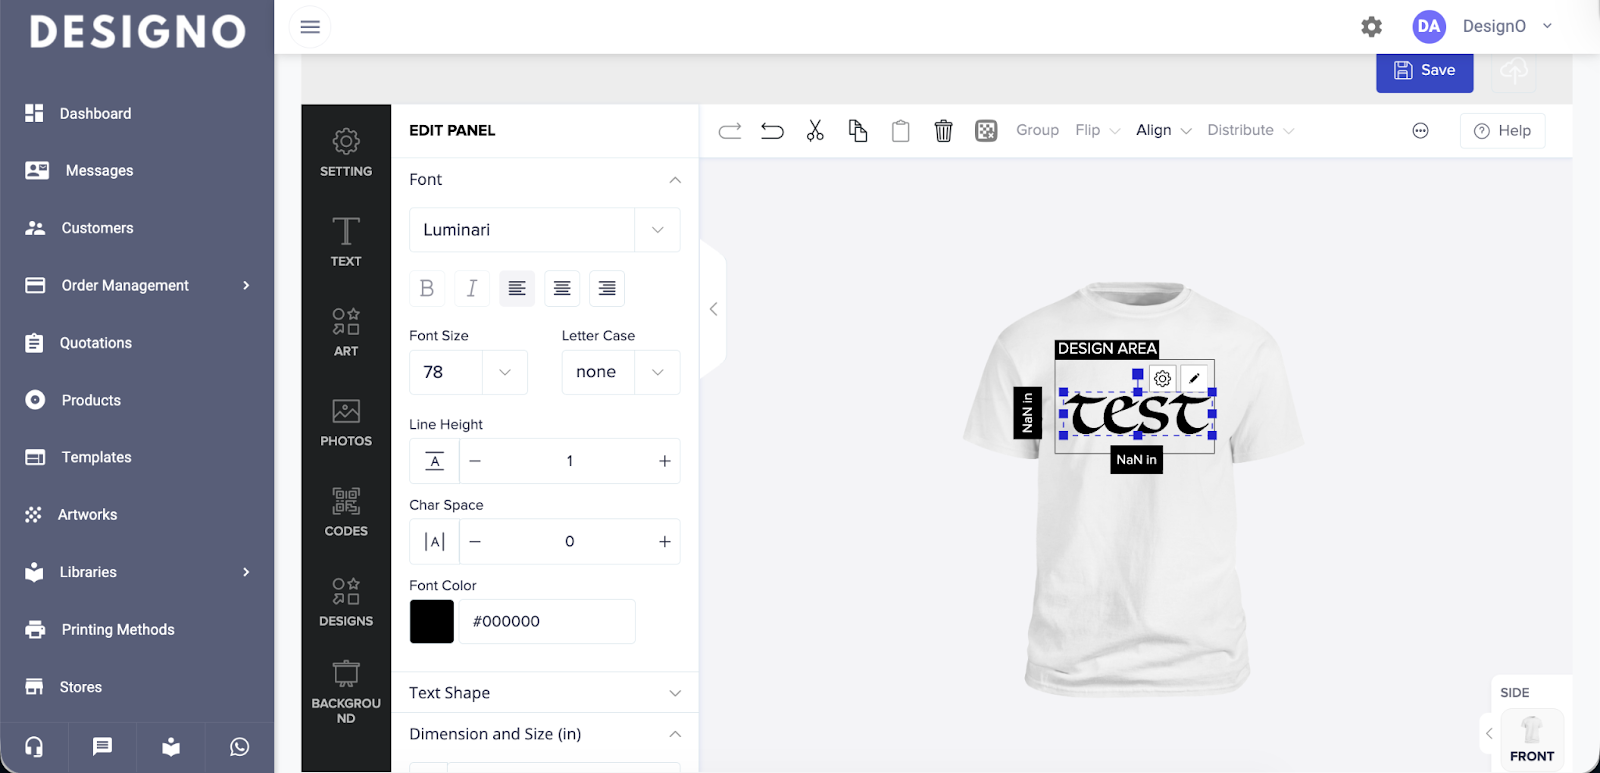Toggle bold text formatting

427,288
